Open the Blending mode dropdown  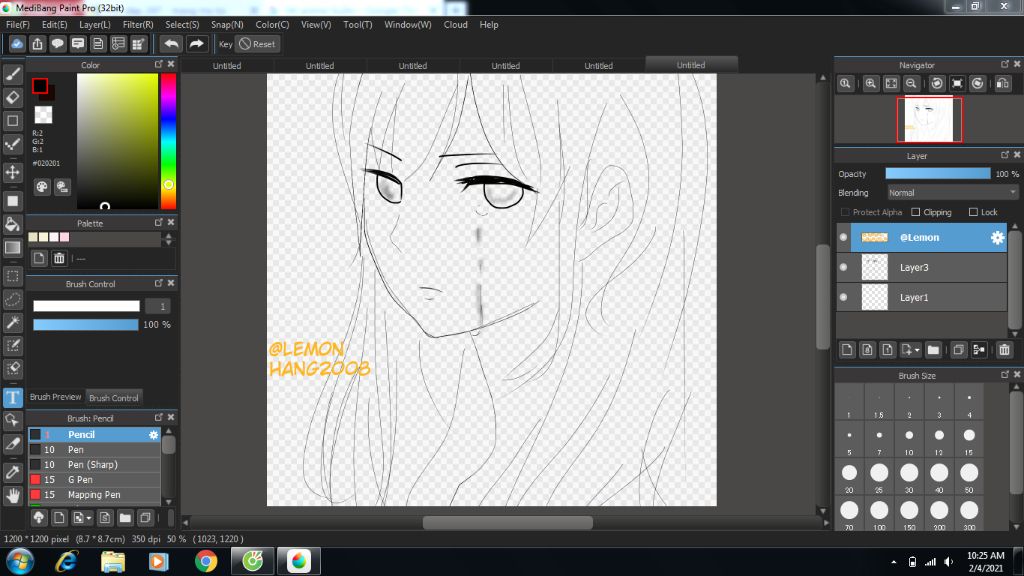952,193
